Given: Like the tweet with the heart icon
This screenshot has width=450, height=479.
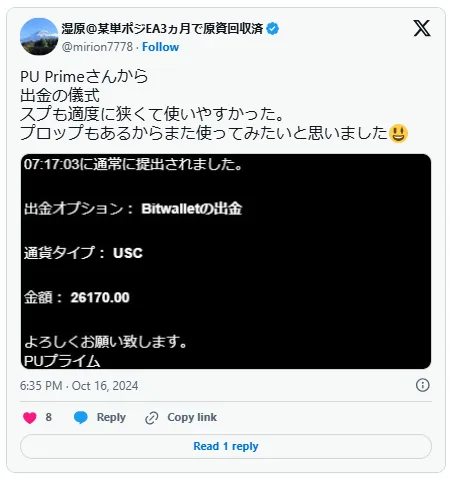Looking at the screenshot, I should click(x=30, y=417).
